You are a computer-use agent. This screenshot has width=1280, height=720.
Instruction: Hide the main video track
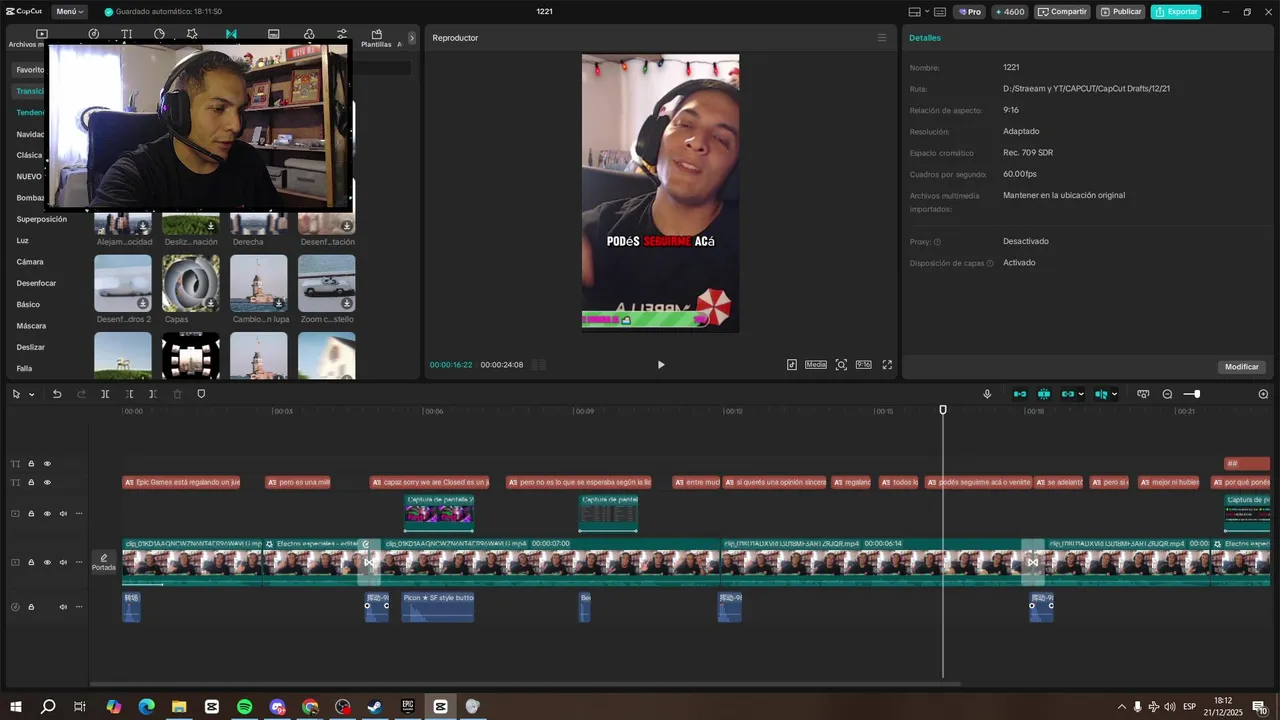tap(47, 563)
